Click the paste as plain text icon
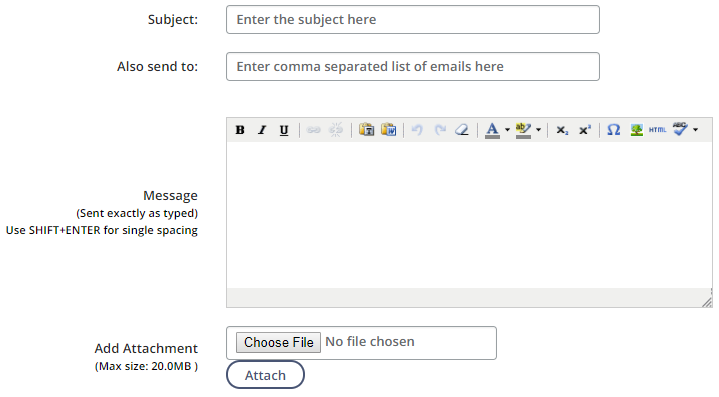The image size is (719, 397). coord(366,130)
